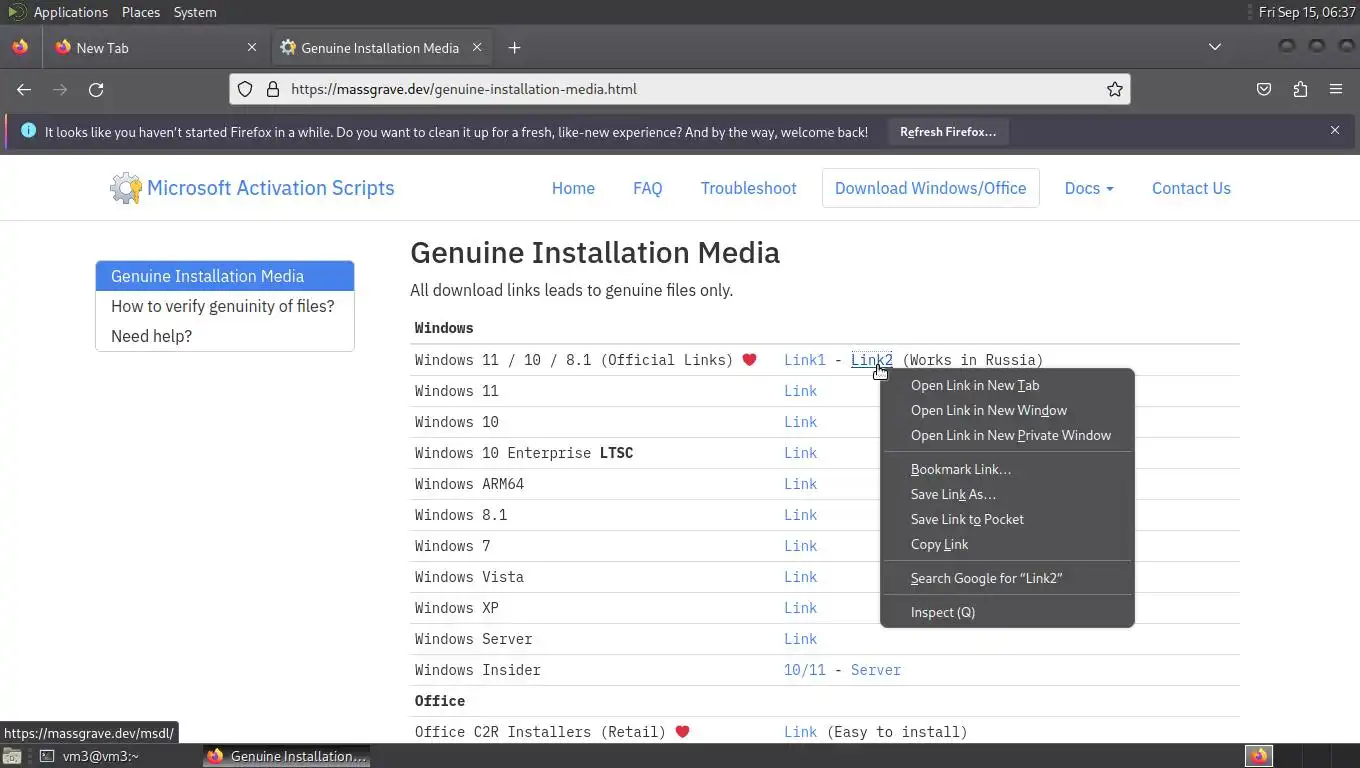Viewport: 1360px width, 768px height.
Task: Expand the Docs dropdown menu
Action: click(x=1089, y=188)
